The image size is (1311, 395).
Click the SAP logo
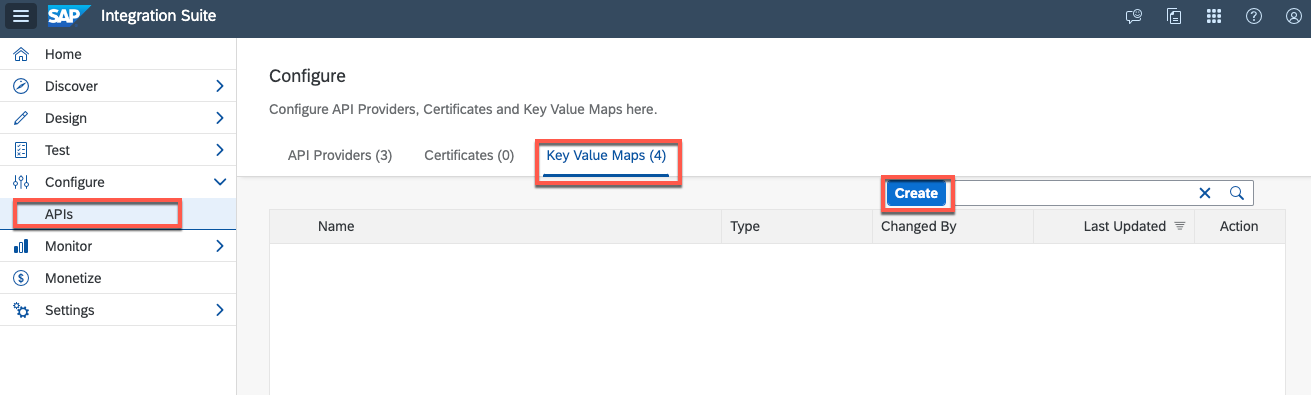69,16
